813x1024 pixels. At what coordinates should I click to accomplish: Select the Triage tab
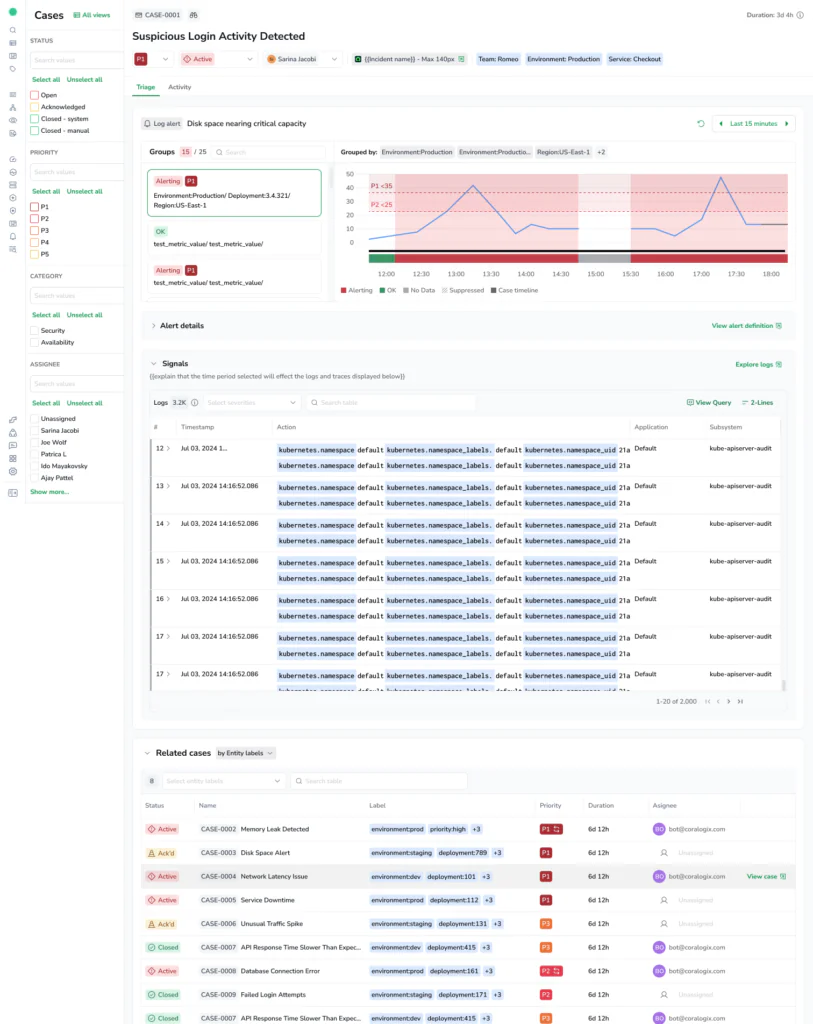tap(145, 88)
